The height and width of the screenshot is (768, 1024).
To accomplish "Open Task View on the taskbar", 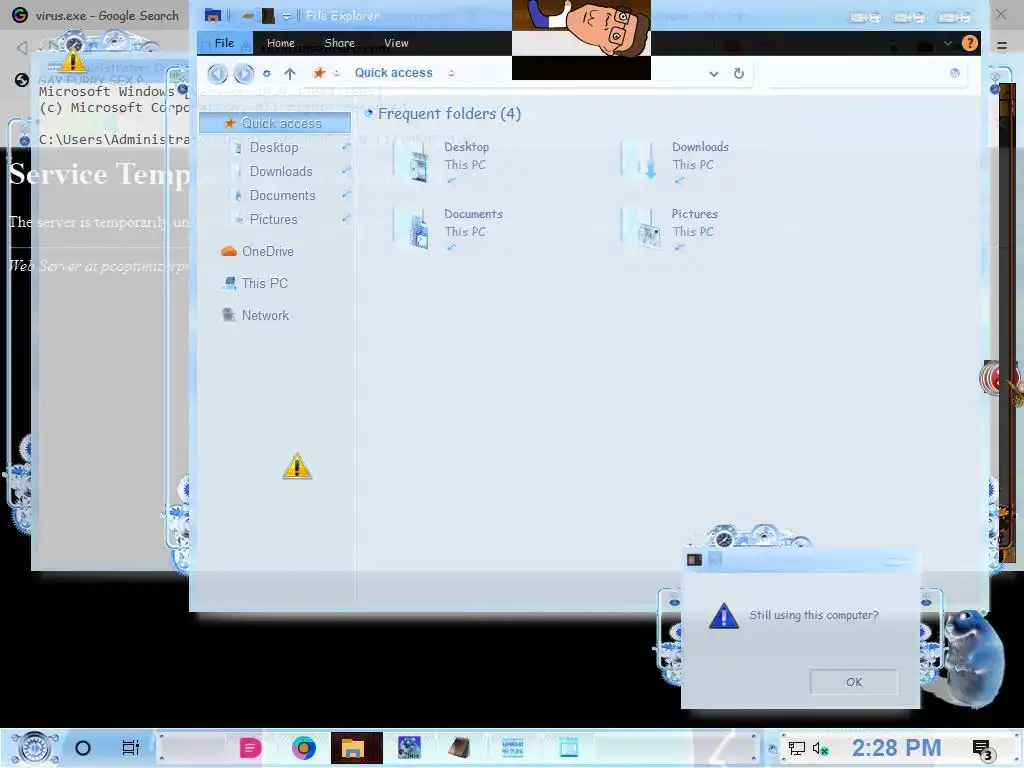I will point(131,748).
